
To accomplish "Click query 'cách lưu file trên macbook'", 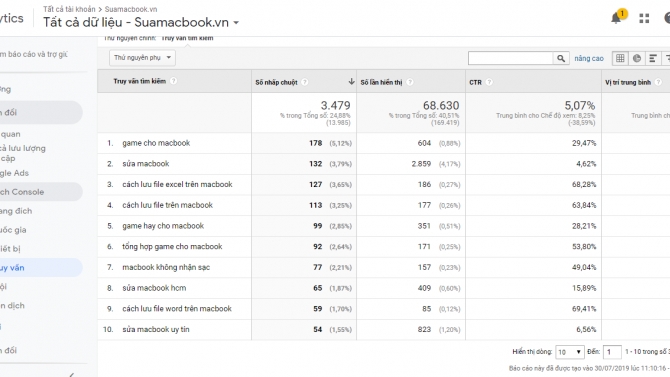I will coord(168,205).
